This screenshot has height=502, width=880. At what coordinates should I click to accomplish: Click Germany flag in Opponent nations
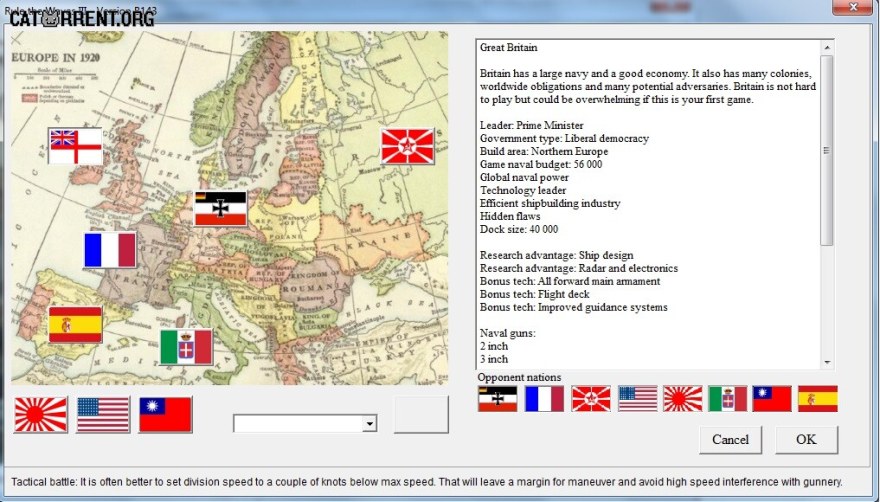click(498, 399)
